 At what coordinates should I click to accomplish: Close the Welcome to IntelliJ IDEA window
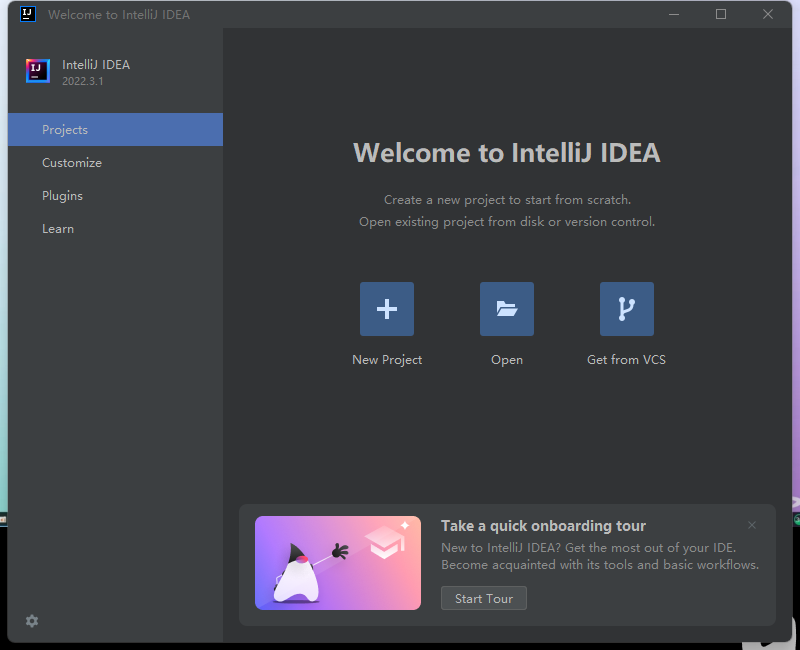[x=768, y=14]
